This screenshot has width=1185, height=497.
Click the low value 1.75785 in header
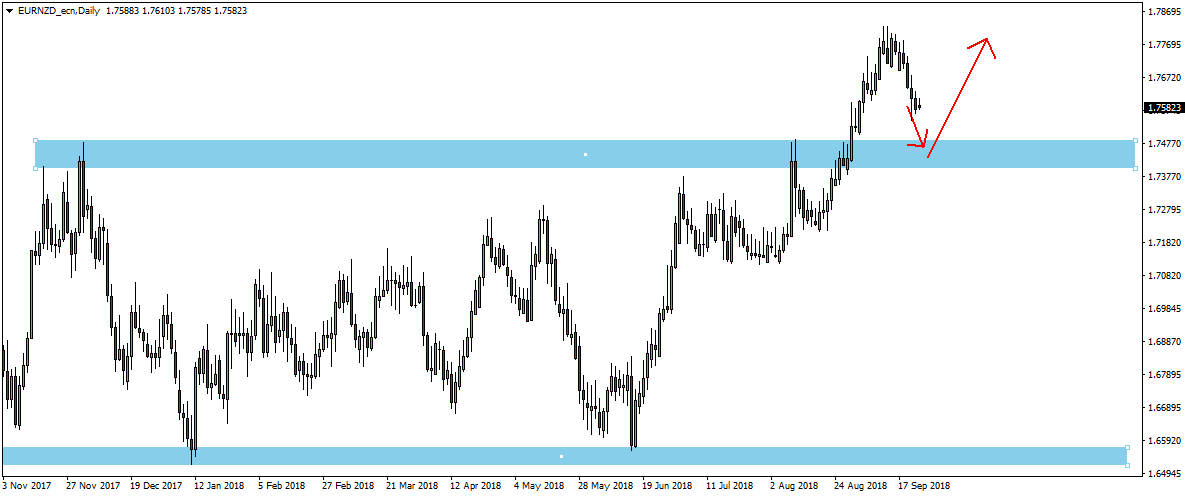(193, 11)
